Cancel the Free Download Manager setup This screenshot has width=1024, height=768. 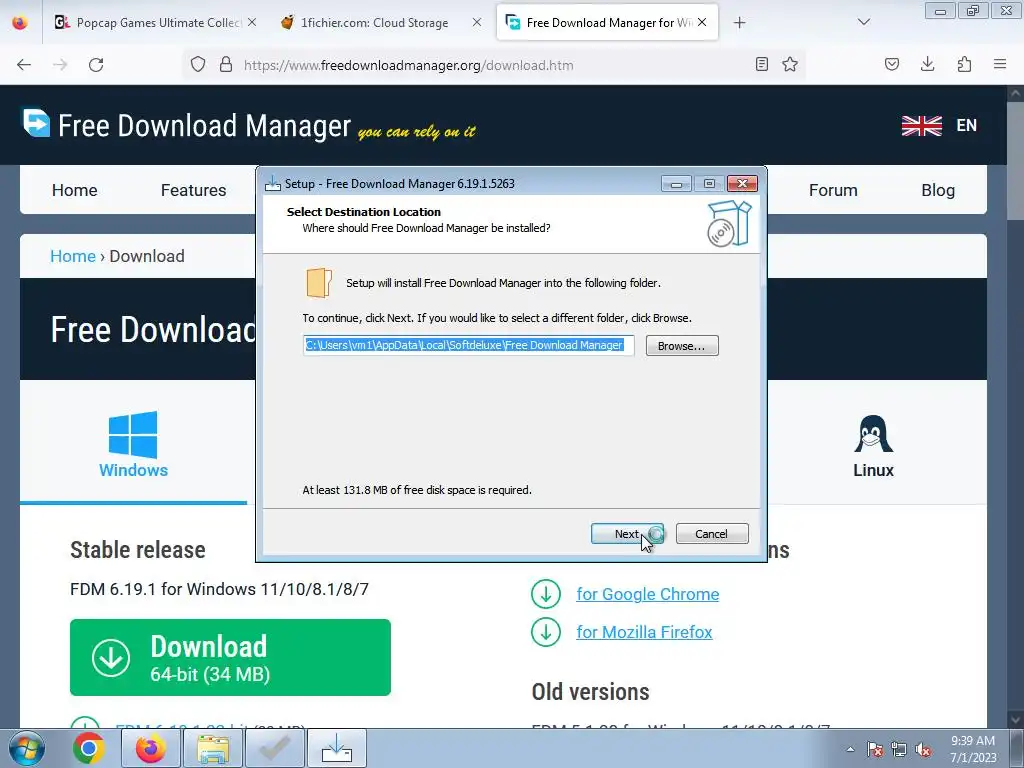711,534
